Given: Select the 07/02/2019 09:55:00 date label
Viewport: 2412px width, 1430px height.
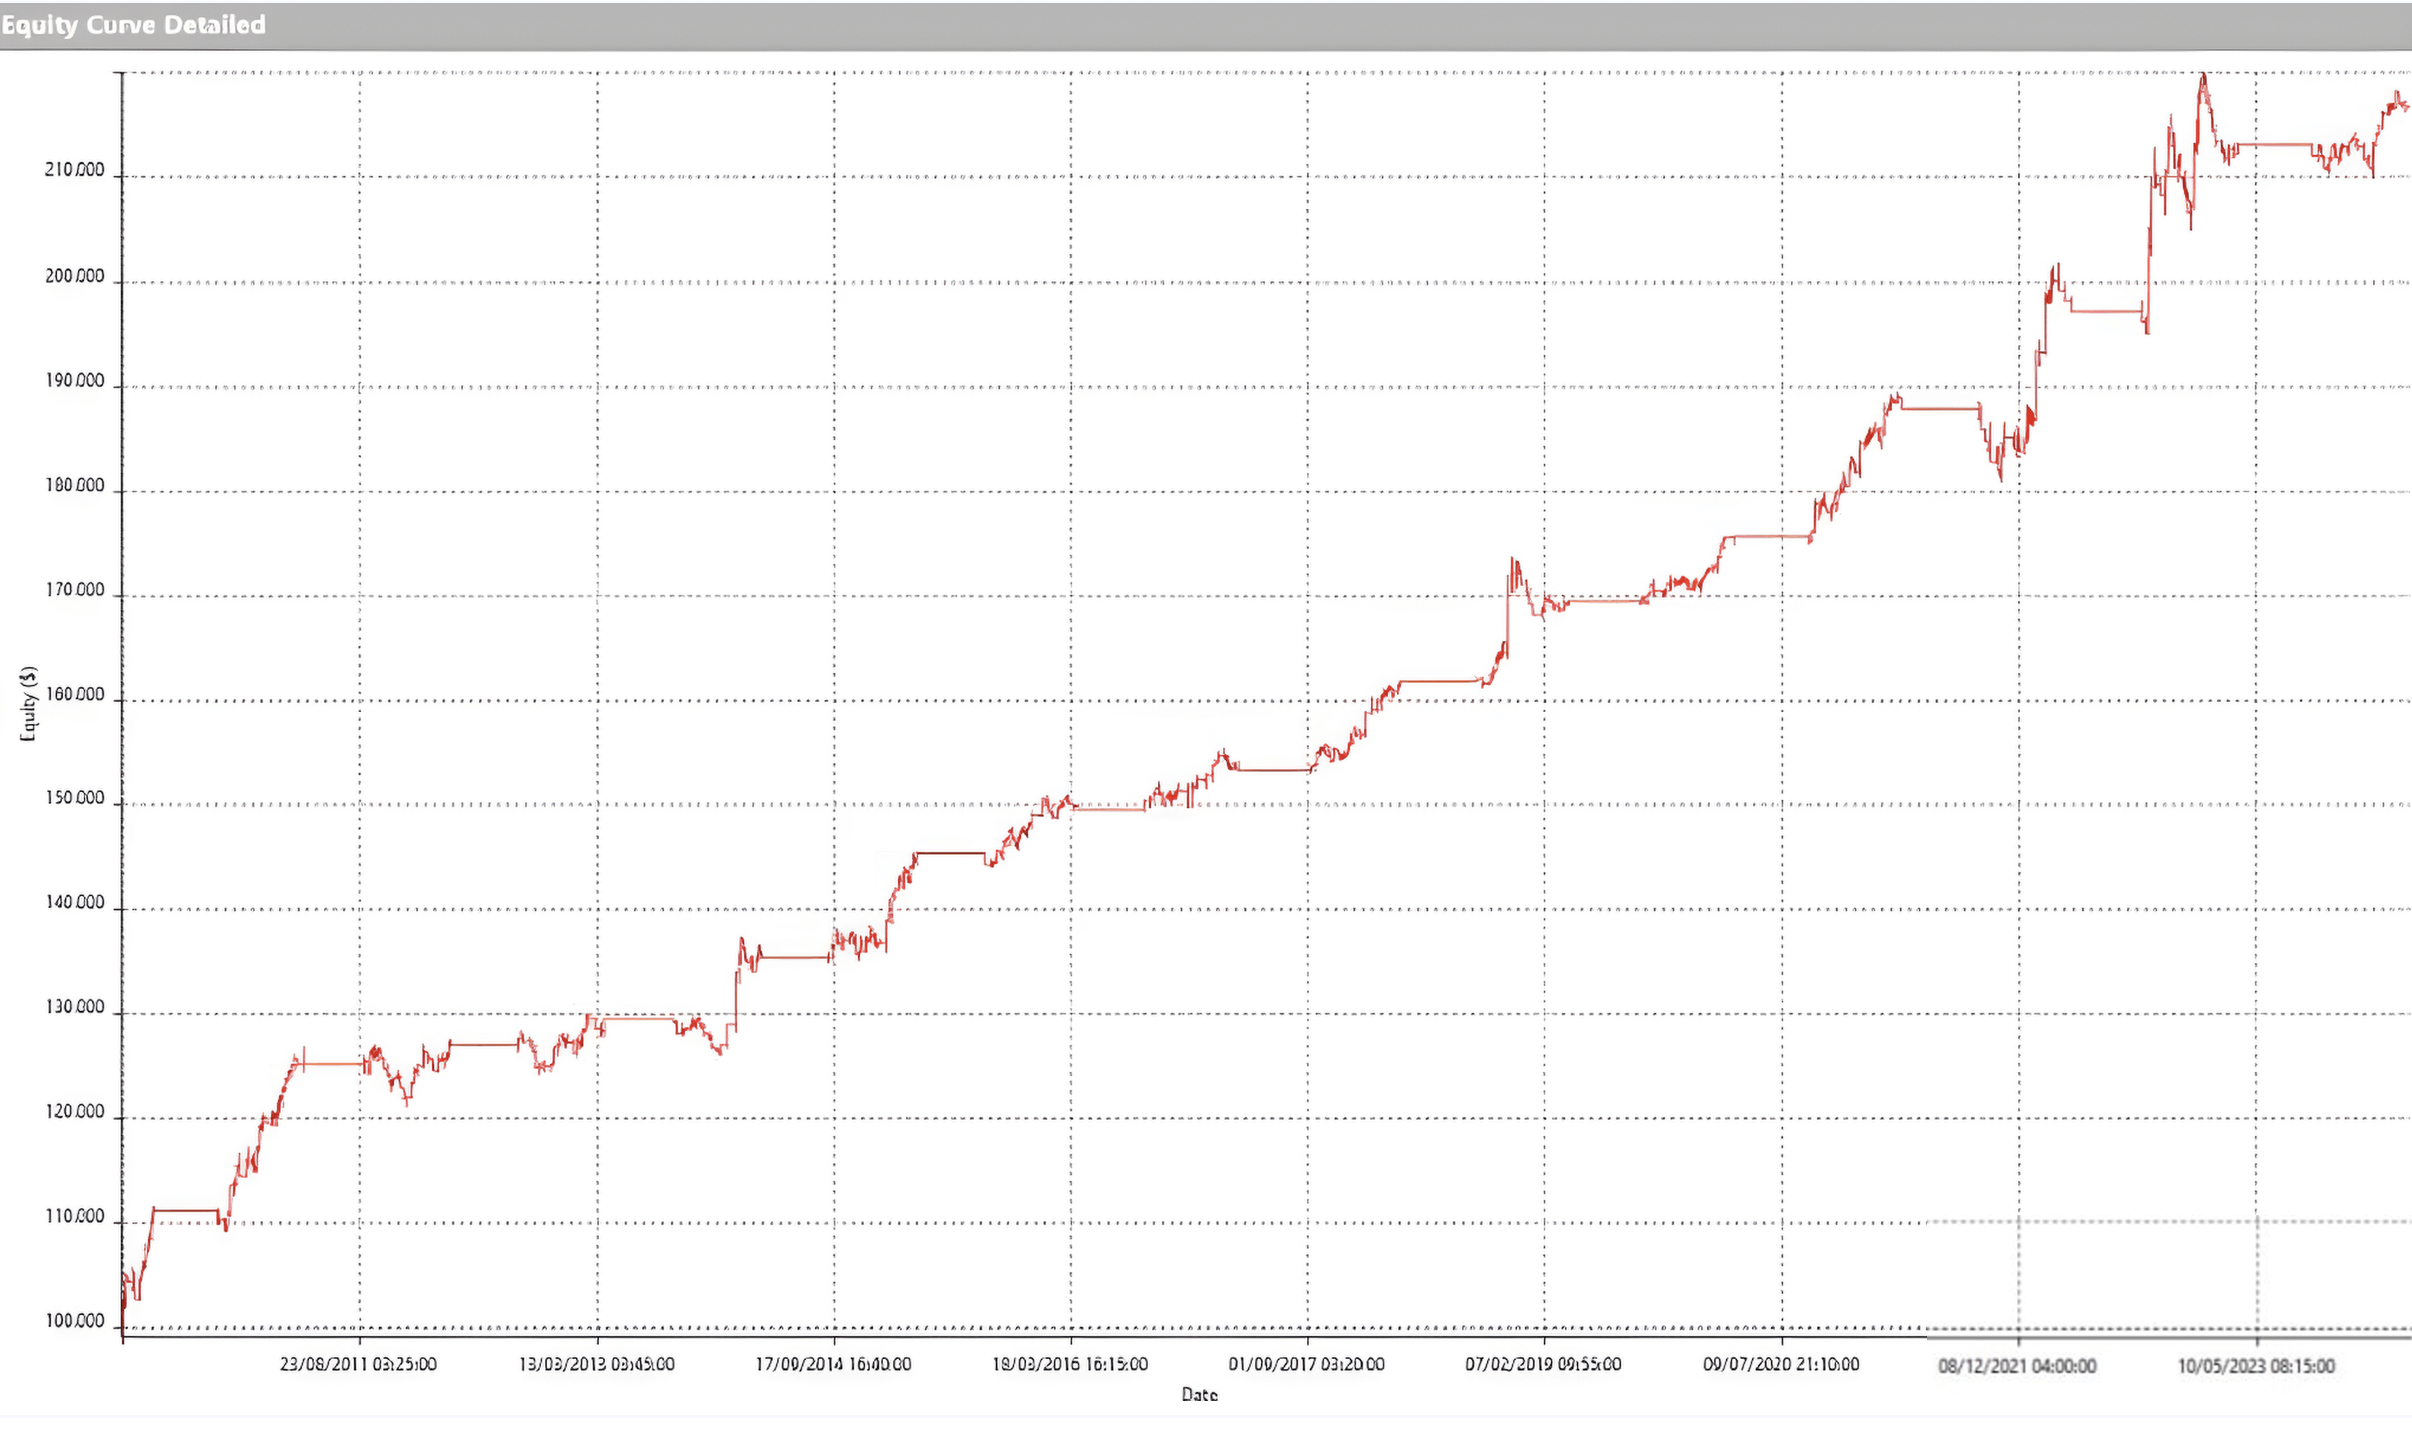Looking at the screenshot, I should (1543, 1364).
